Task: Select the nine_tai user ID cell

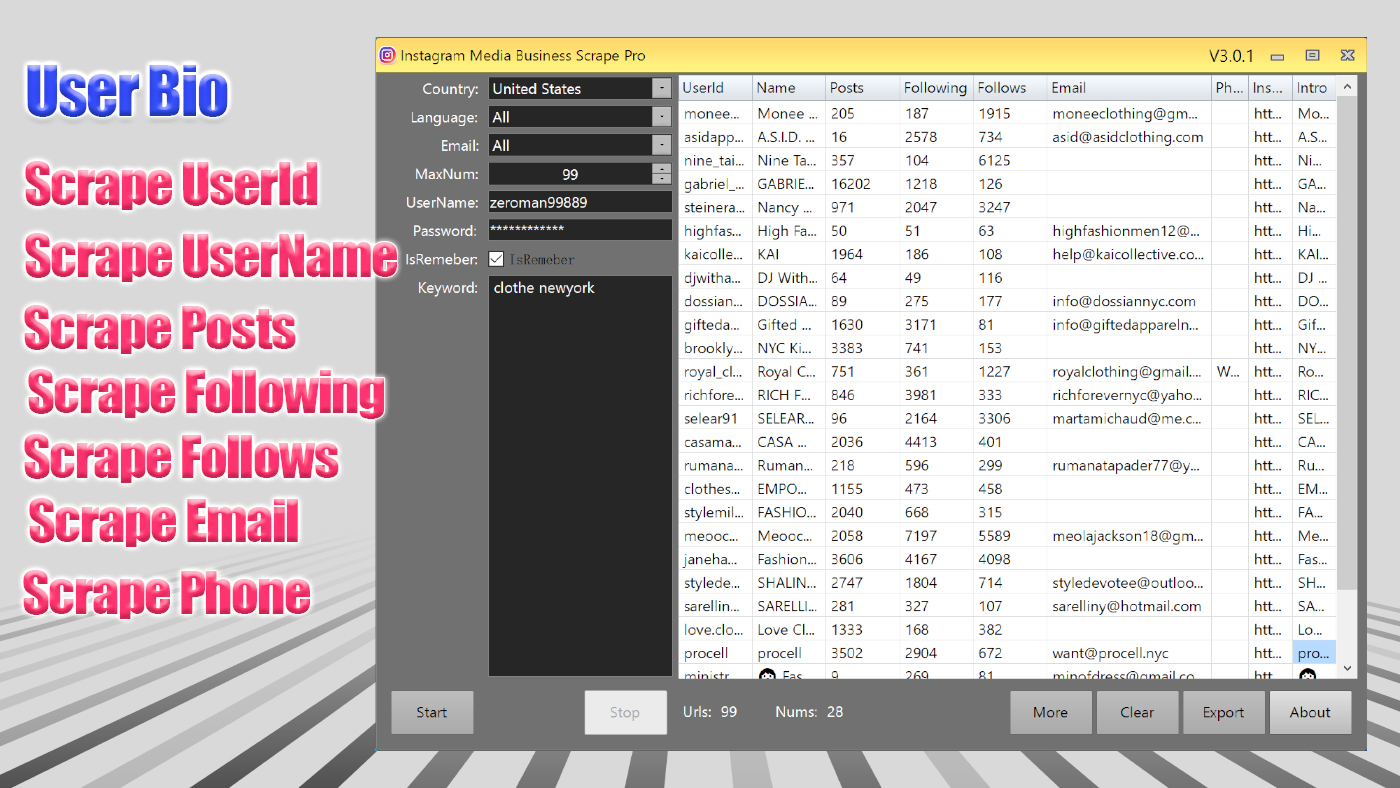Action: (x=716, y=160)
